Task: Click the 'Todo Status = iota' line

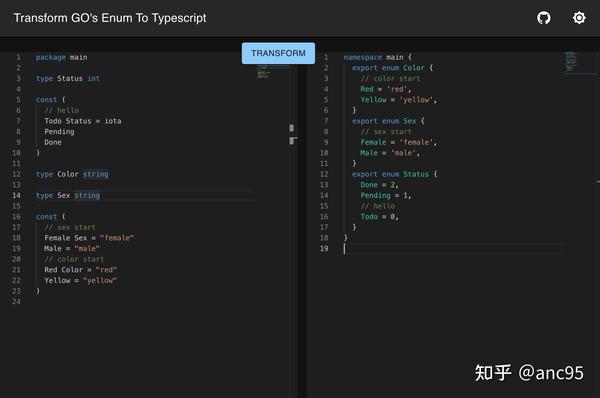Action: pos(83,121)
